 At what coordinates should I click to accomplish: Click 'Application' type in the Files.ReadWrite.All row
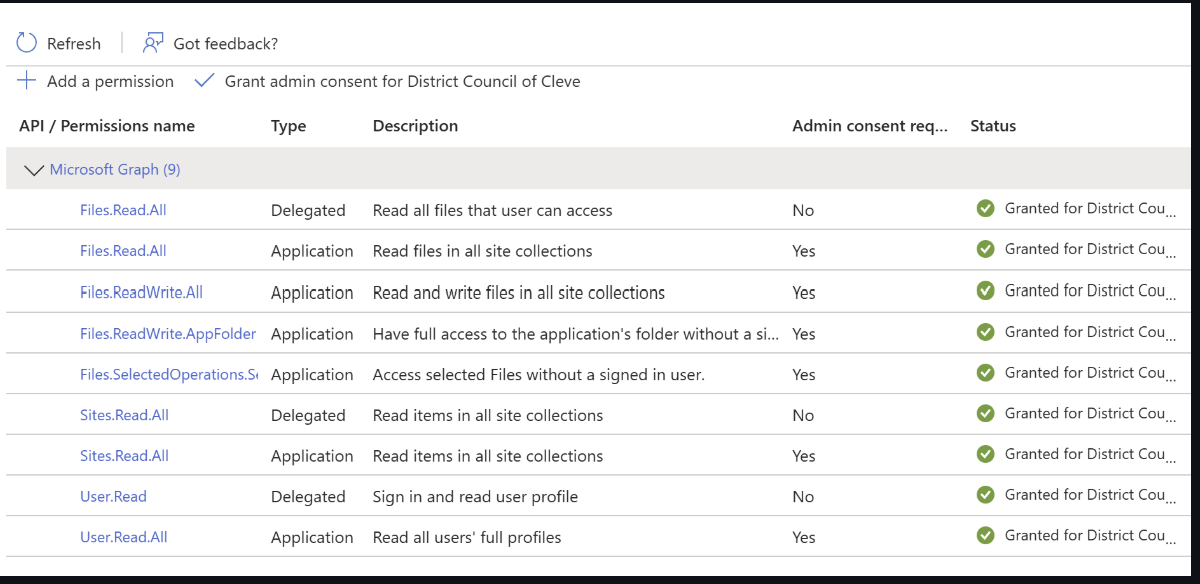312,293
